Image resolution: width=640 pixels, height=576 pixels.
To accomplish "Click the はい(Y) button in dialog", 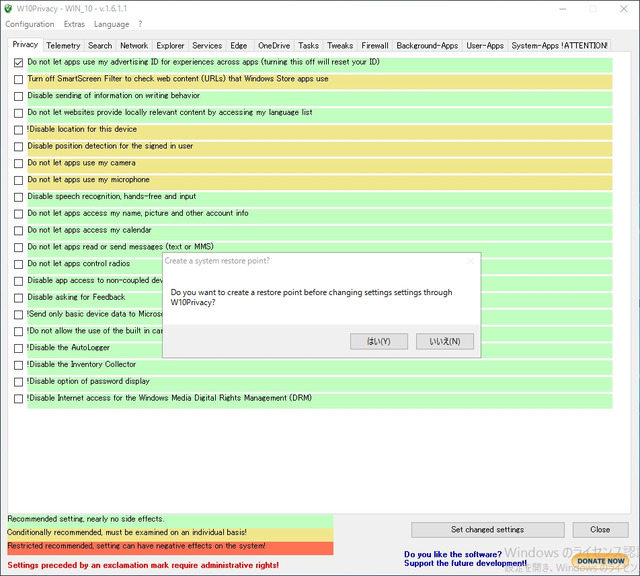I will [x=378, y=341].
